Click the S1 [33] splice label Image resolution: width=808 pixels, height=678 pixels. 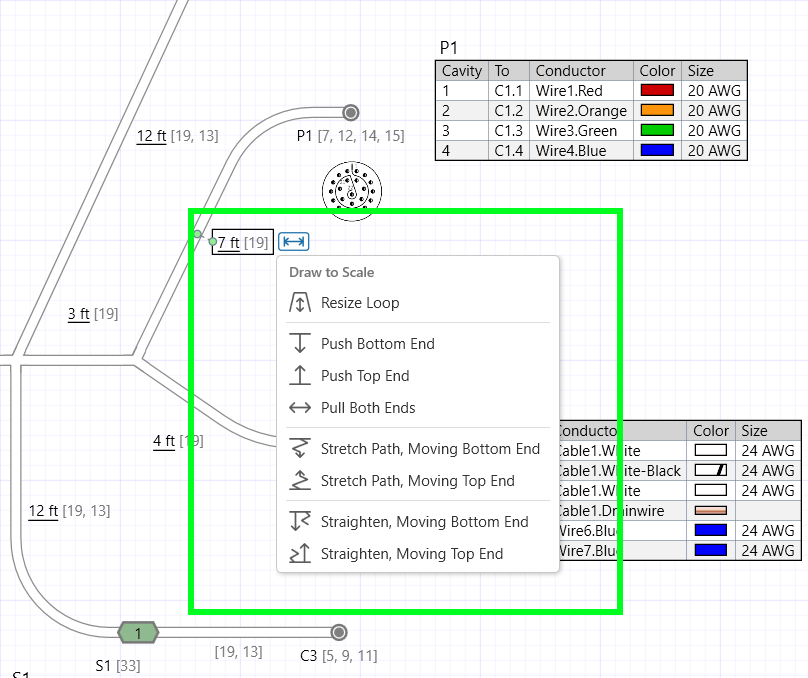[118, 666]
